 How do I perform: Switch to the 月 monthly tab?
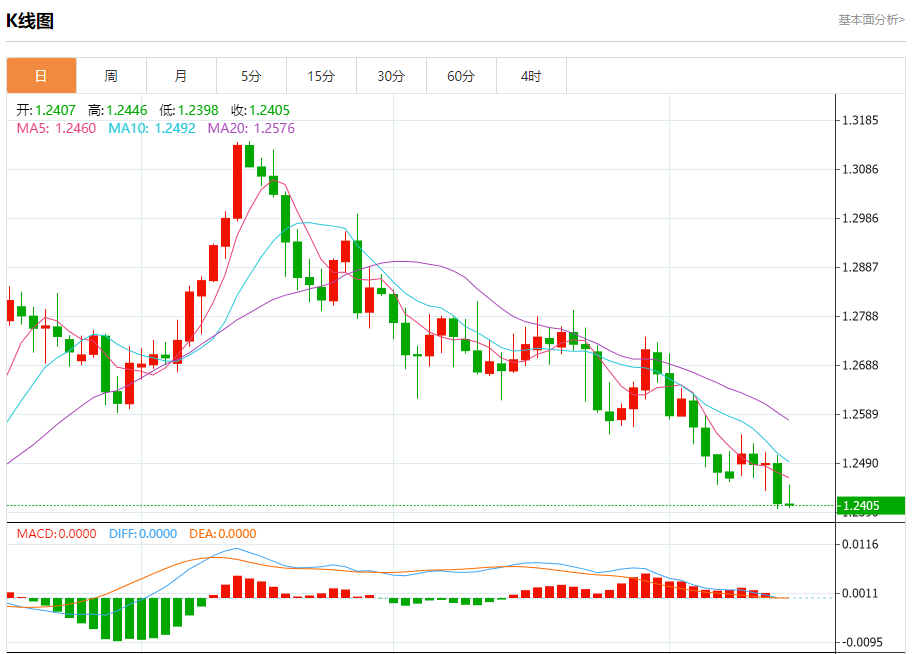[181, 76]
